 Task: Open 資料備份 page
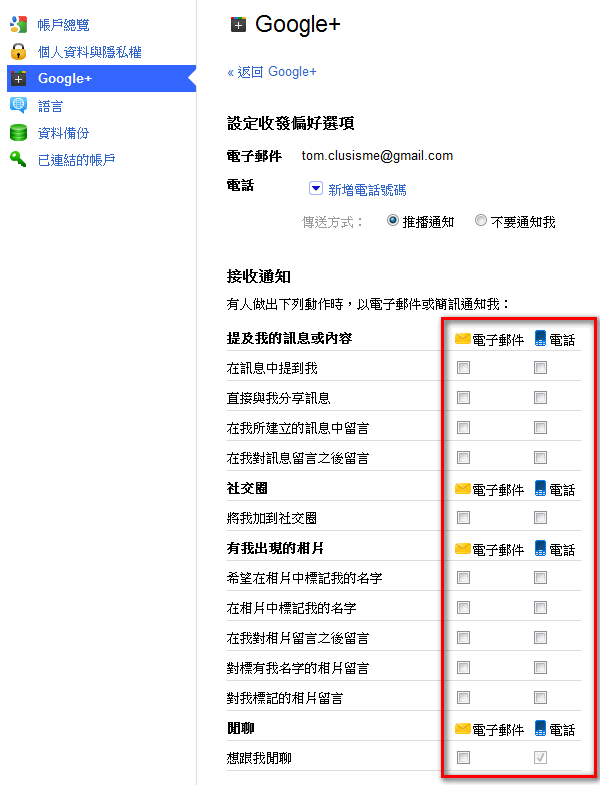[64, 133]
